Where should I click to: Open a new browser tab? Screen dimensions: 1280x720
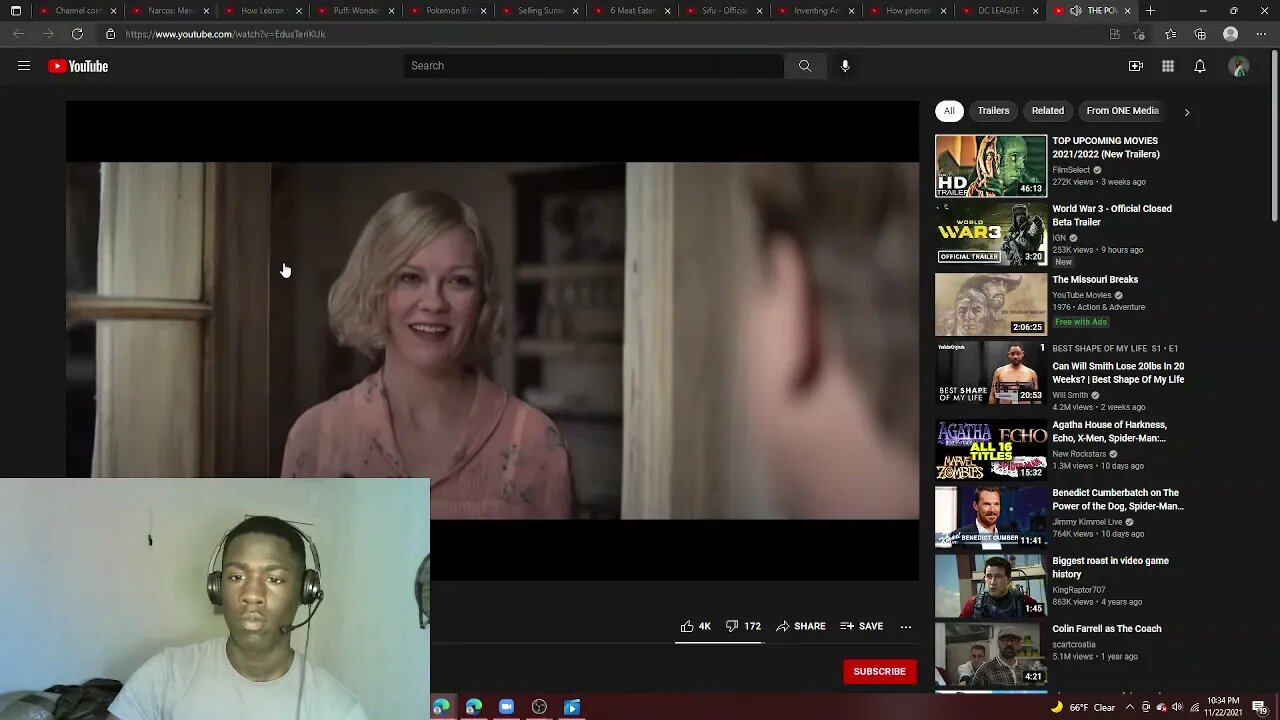click(x=1150, y=11)
